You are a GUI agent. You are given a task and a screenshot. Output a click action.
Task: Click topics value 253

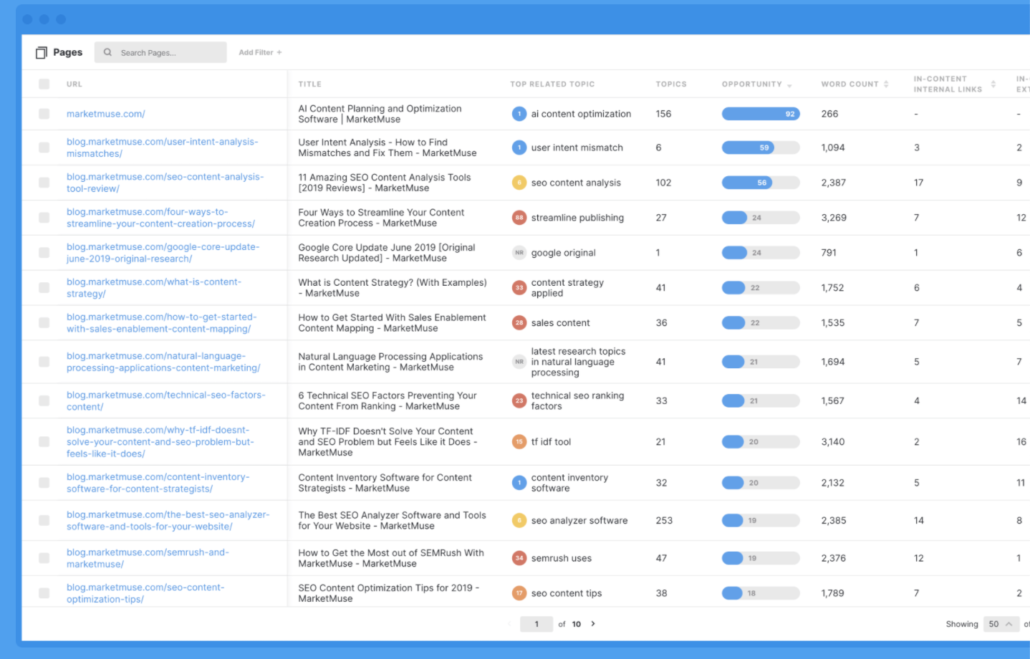click(664, 520)
